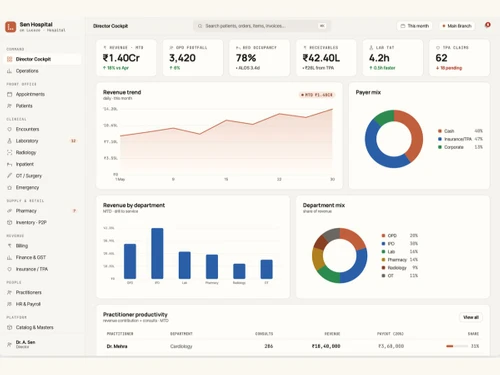Viewport: 500px width, 375px height.
Task: Click the Laboratory count badge
Action: click(73, 141)
